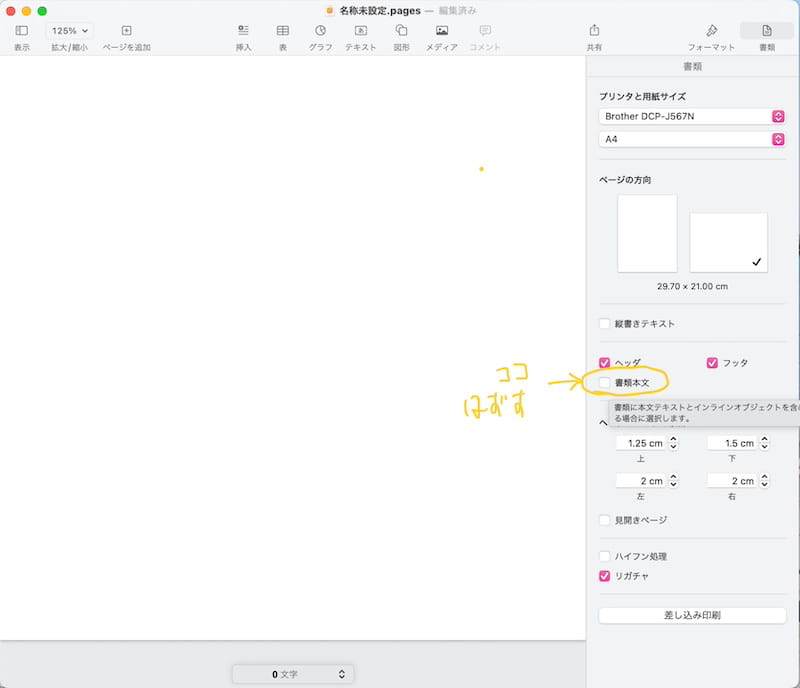Image resolution: width=800 pixels, height=688 pixels.
Task: Select the portrait page orientation thumbnail
Action: (x=647, y=233)
